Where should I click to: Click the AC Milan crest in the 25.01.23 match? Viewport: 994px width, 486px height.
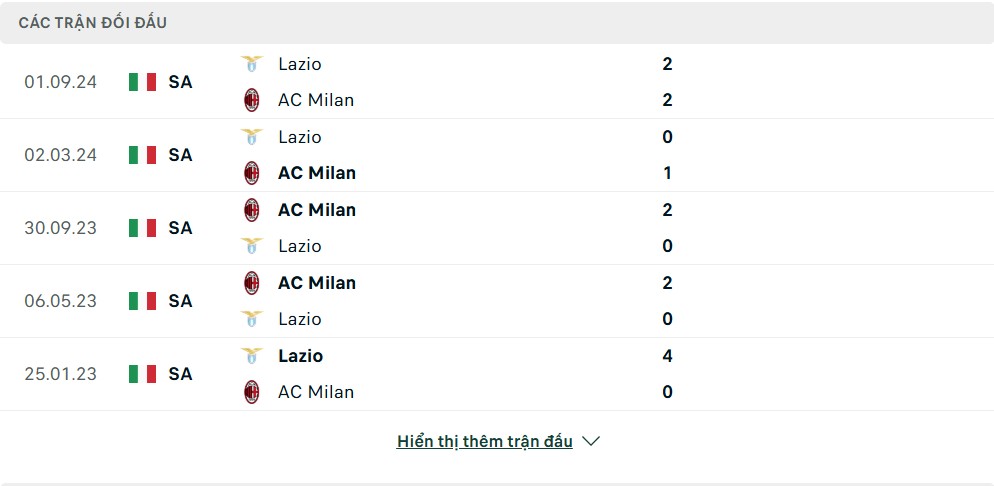[x=252, y=392]
